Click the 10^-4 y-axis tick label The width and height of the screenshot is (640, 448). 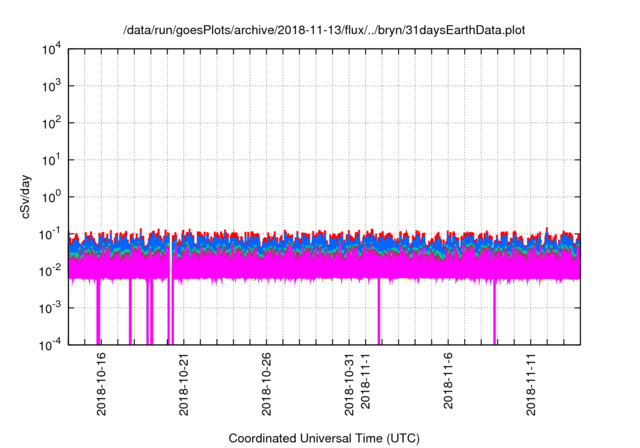51,345
